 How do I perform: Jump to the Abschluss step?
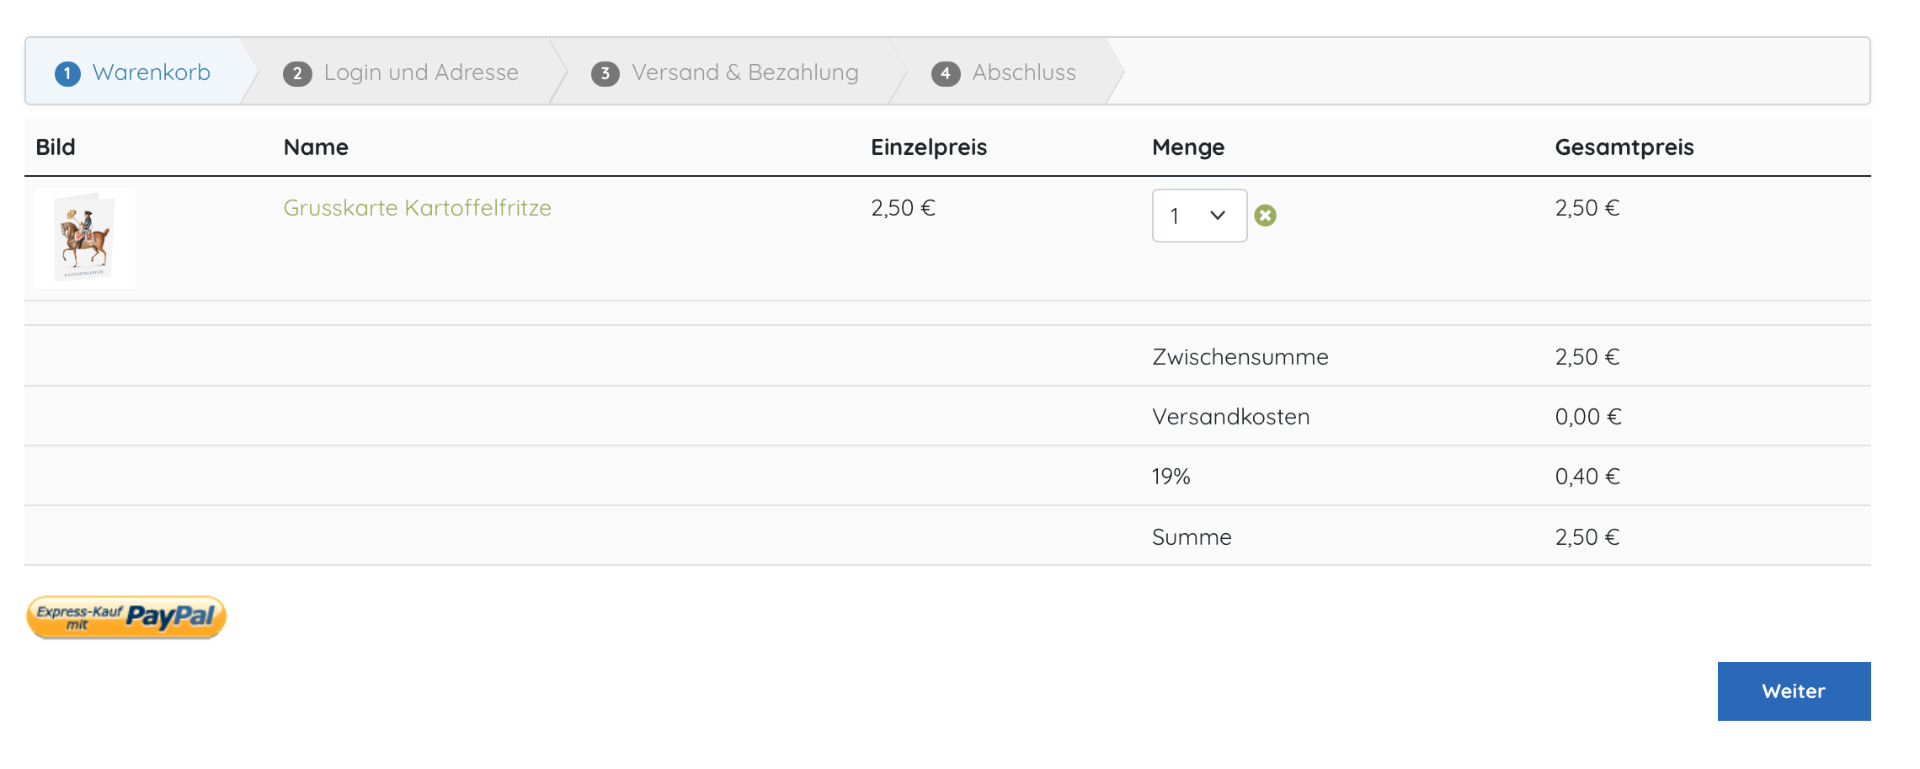click(1024, 73)
